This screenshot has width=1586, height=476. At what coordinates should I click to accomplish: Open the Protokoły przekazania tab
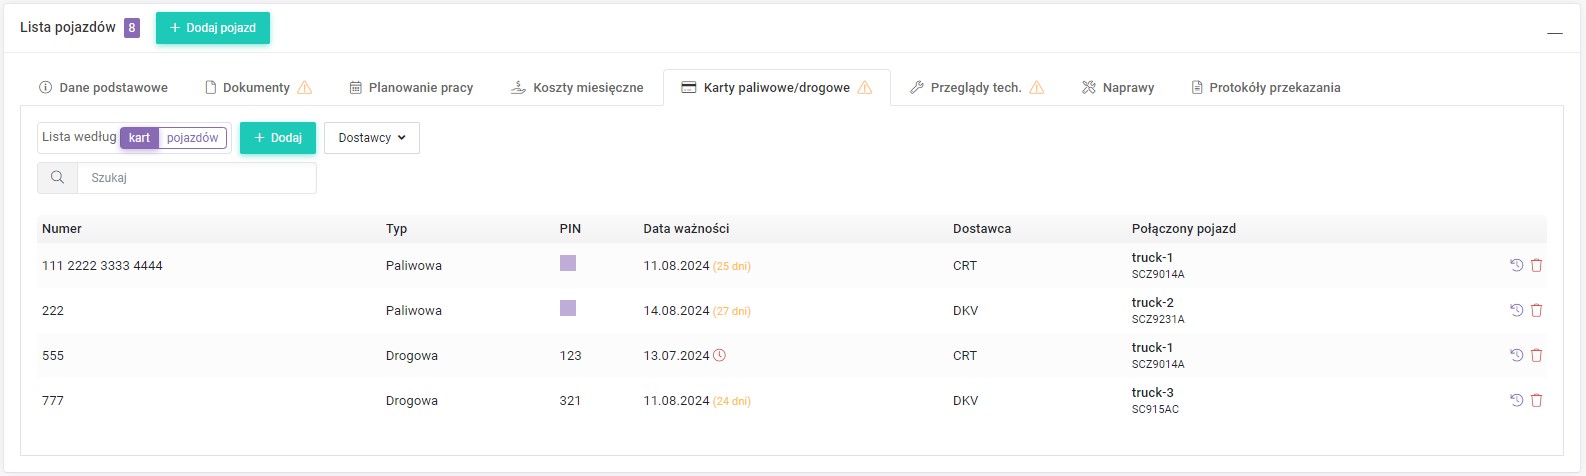(1266, 87)
